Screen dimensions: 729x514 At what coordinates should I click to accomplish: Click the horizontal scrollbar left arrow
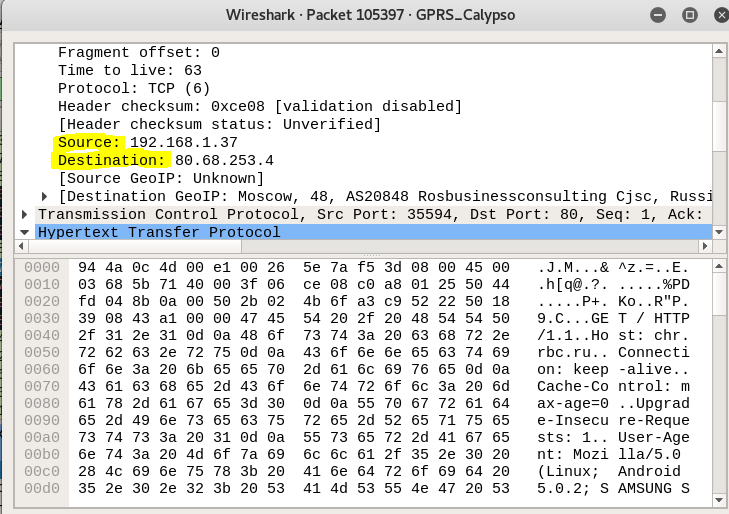(x=20, y=246)
